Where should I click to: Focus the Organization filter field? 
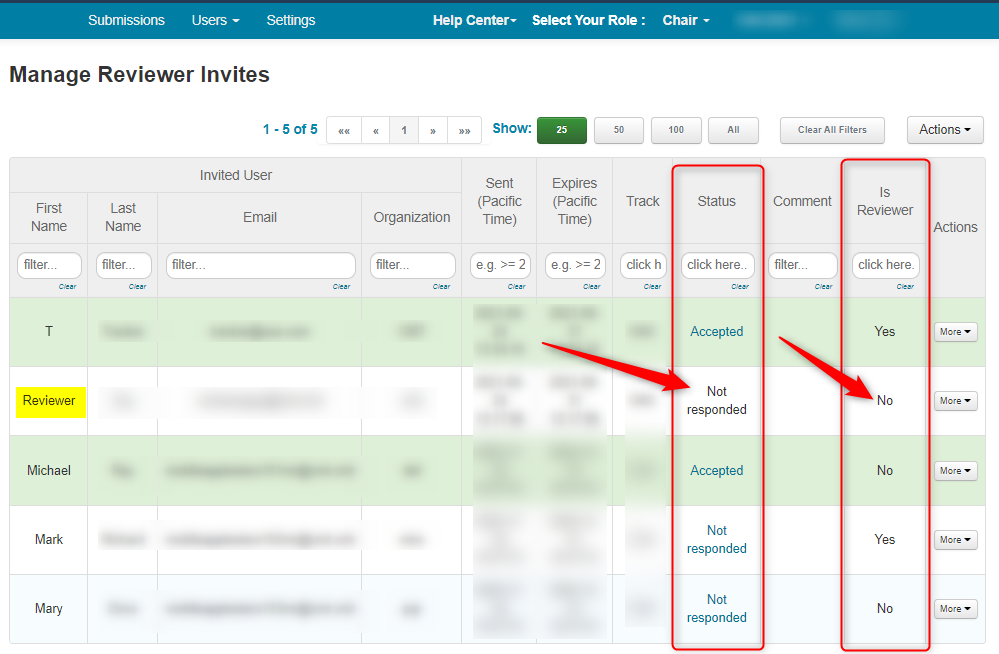412,265
